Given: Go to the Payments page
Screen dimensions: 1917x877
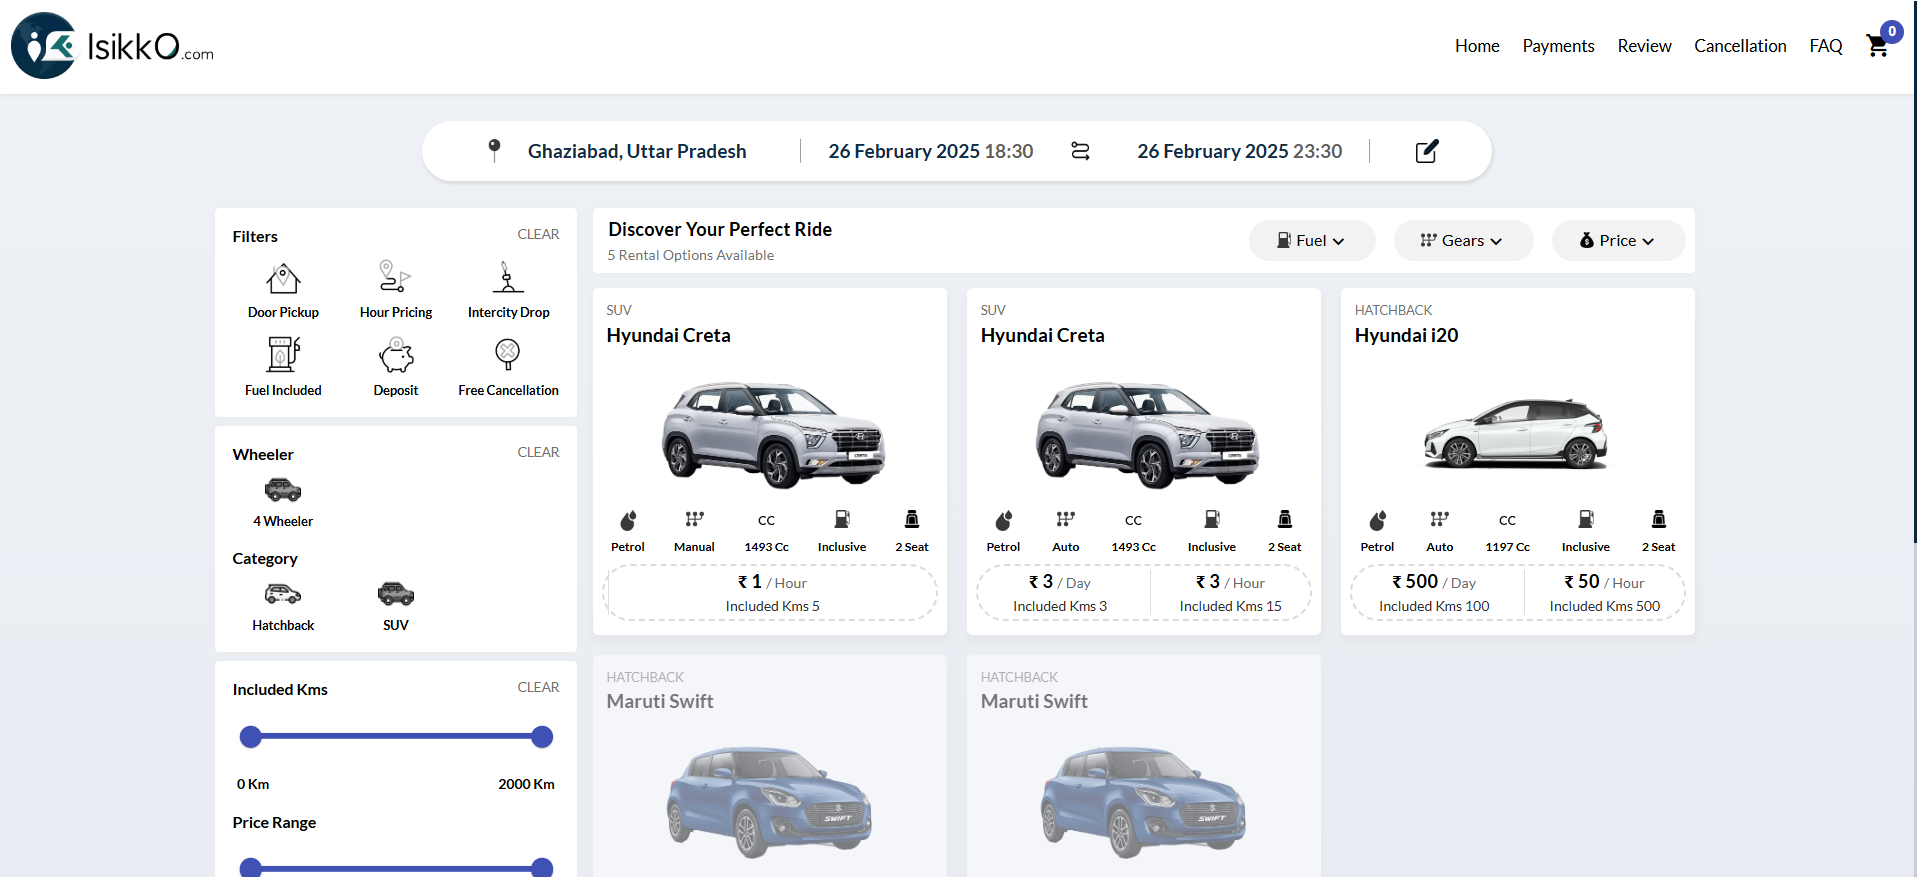Looking at the screenshot, I should point(1558,46).
